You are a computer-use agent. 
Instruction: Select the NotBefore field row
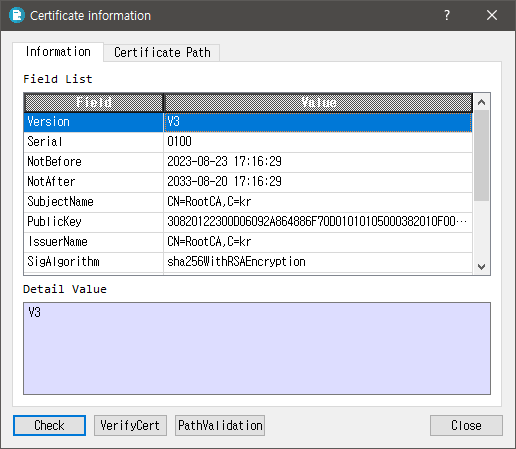point(248,162)
